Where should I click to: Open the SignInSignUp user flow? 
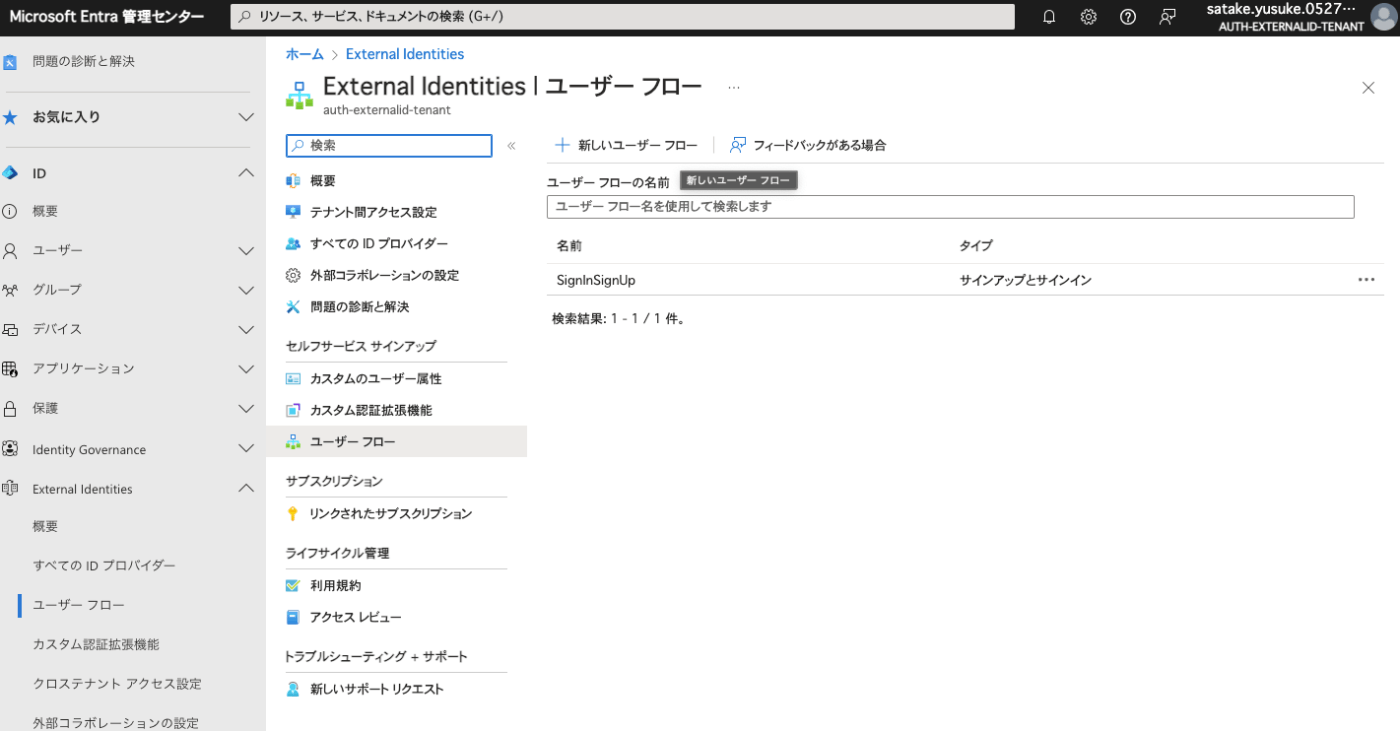pos(596,280)
